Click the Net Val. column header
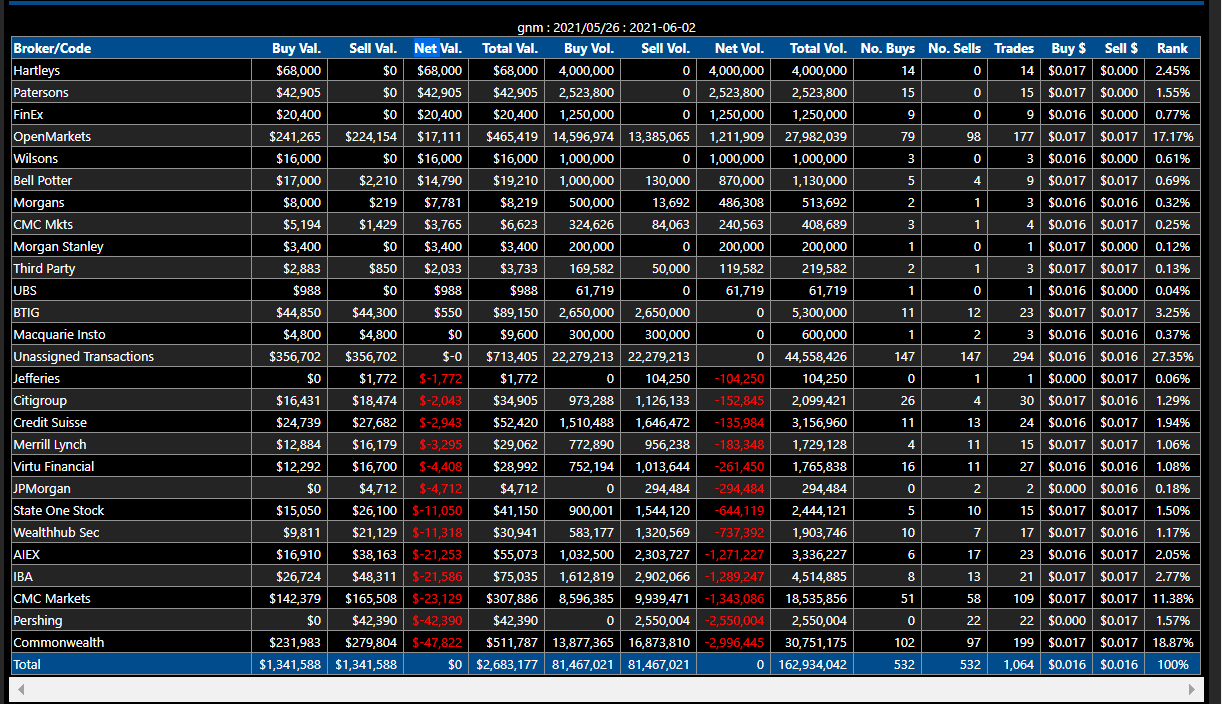This screenshot has height=704, width=1222. point(438,48)
